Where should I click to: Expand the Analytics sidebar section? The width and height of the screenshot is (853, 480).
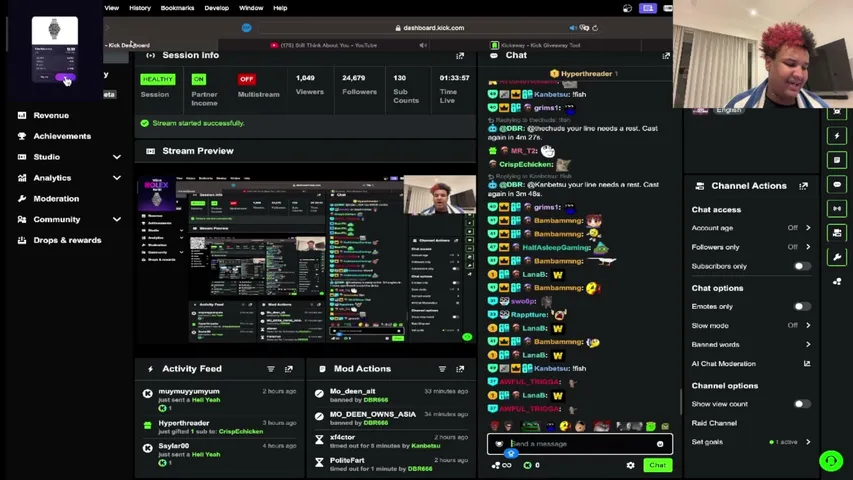tap(117, 178)
